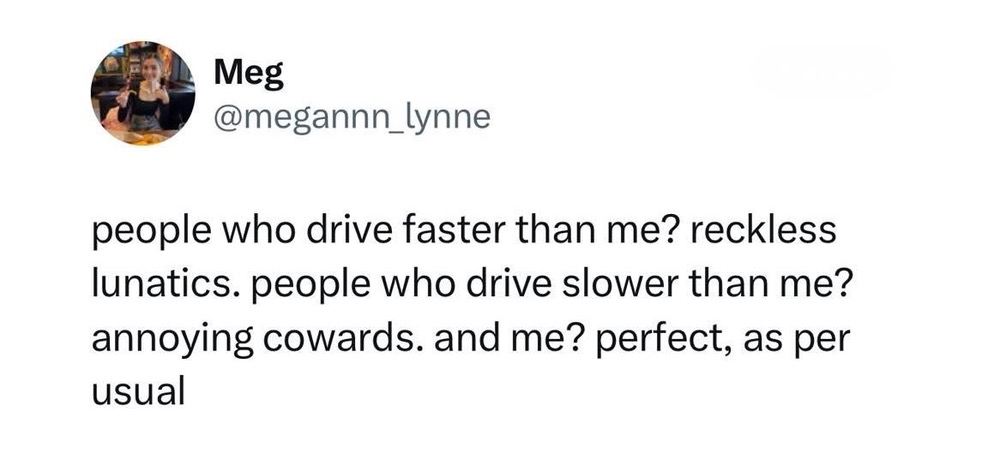Screen dimensions: 1000x459
Task: Click the final word "usual"
Action: point(138,393)
